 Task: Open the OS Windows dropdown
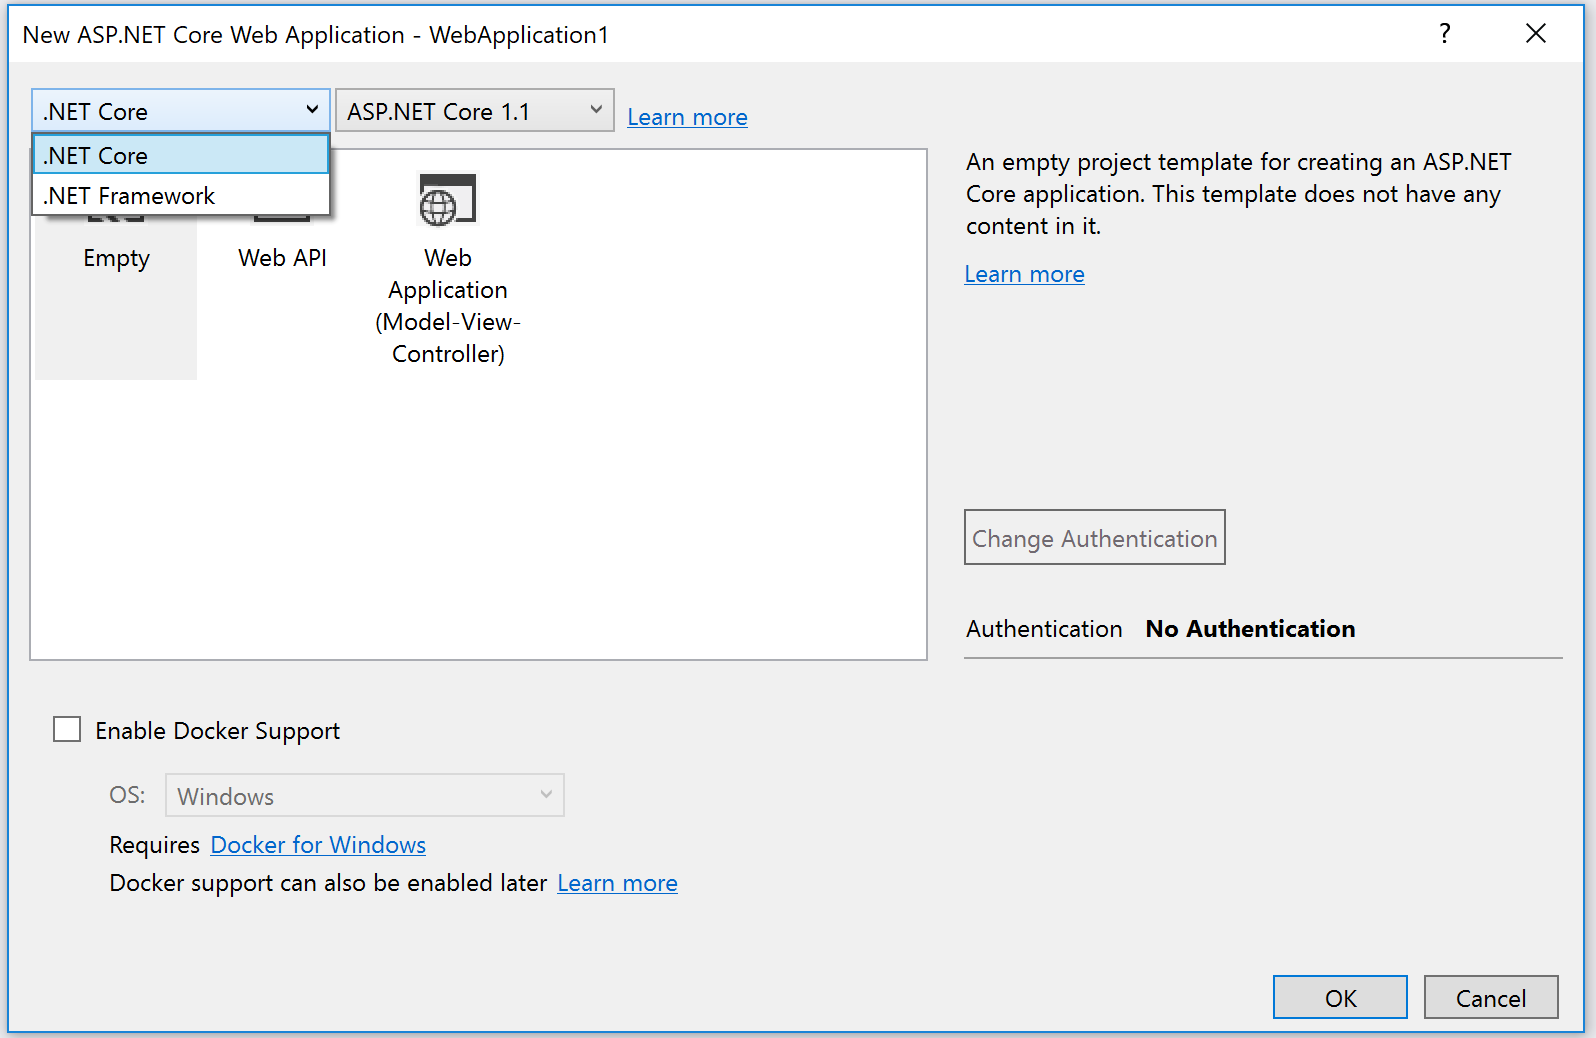(x=365, y=795)
